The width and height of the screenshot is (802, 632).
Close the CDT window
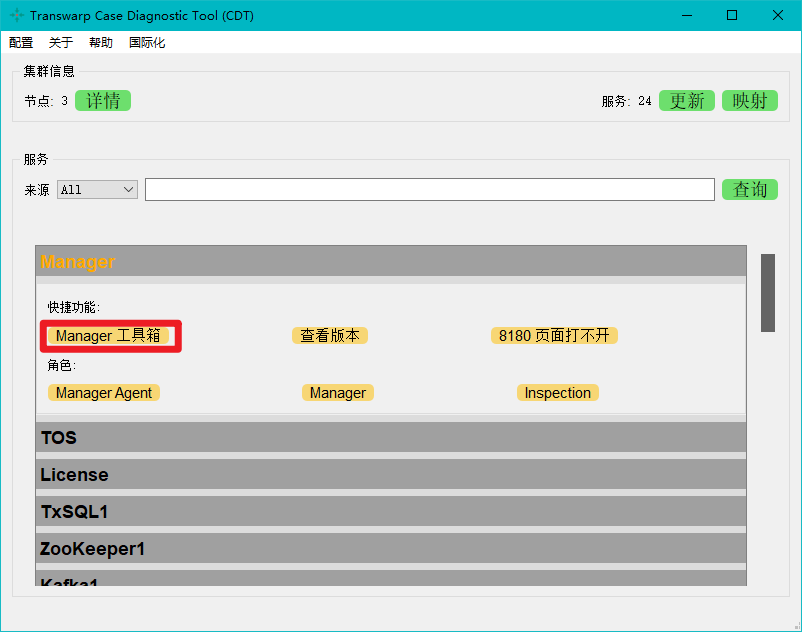coord(777,15)
